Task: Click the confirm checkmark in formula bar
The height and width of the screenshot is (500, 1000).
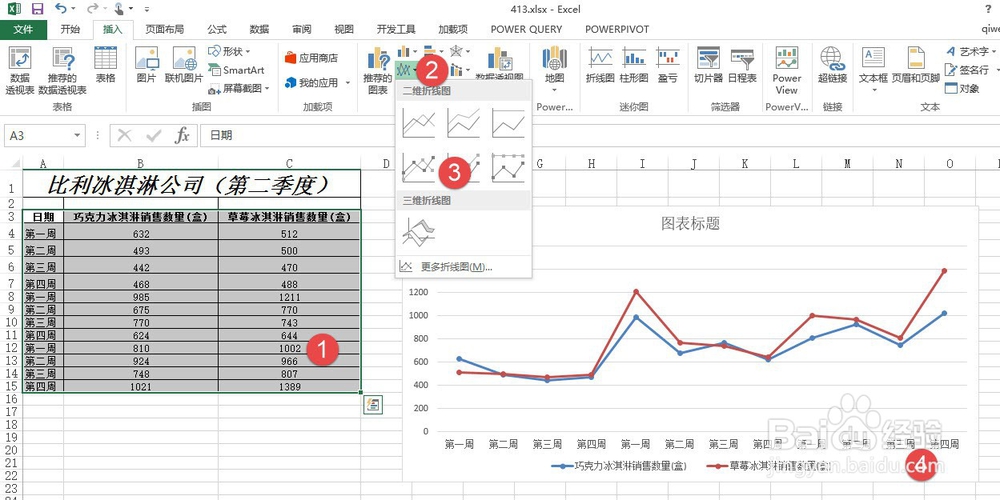Action: 154,135
